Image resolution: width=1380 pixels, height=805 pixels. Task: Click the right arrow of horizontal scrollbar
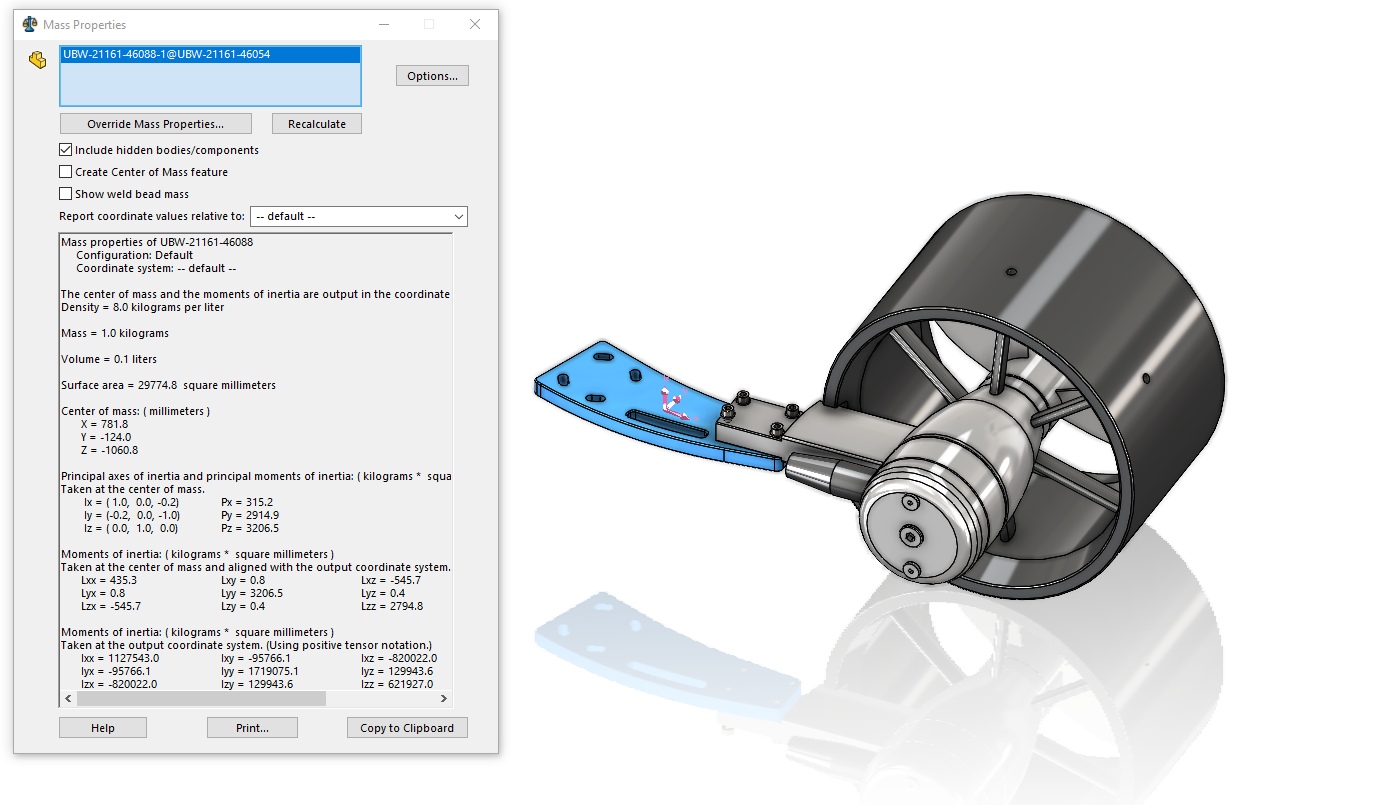(x=444, y=699)
